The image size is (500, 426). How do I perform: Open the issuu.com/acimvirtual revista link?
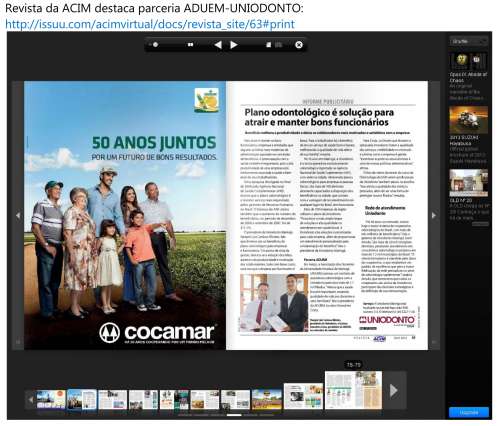click(x=150, y=24)
